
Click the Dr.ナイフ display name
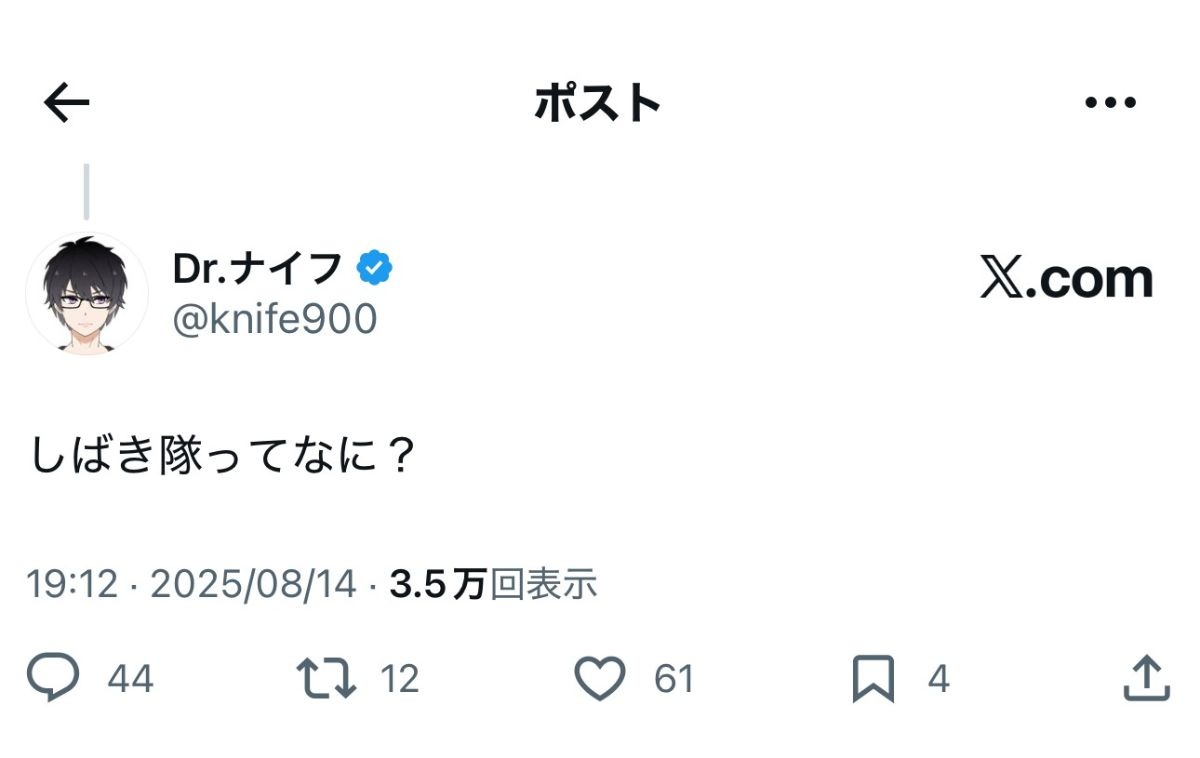258,268
